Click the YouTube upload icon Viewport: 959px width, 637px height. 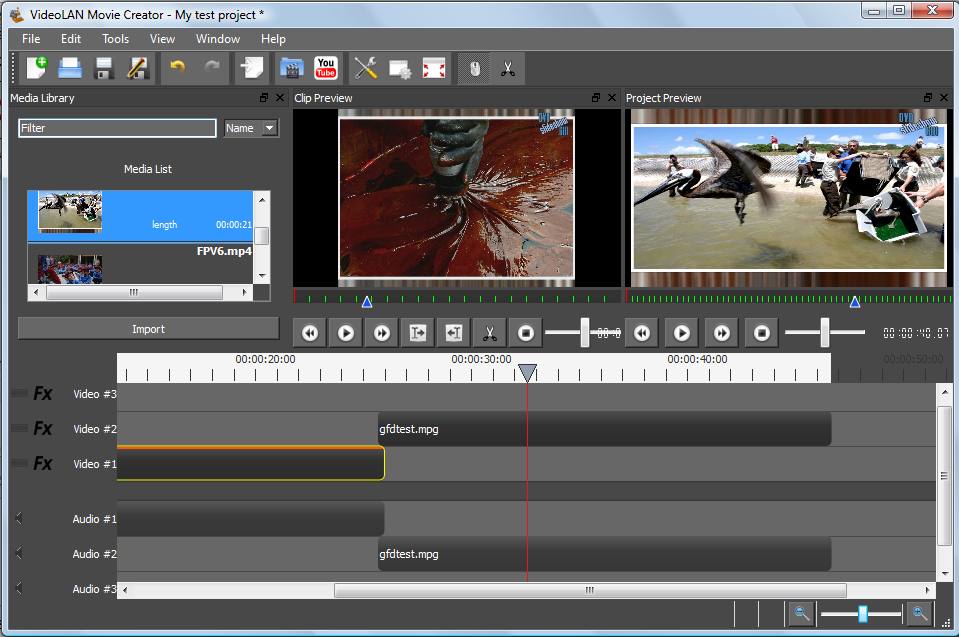(x=325, y=68)
